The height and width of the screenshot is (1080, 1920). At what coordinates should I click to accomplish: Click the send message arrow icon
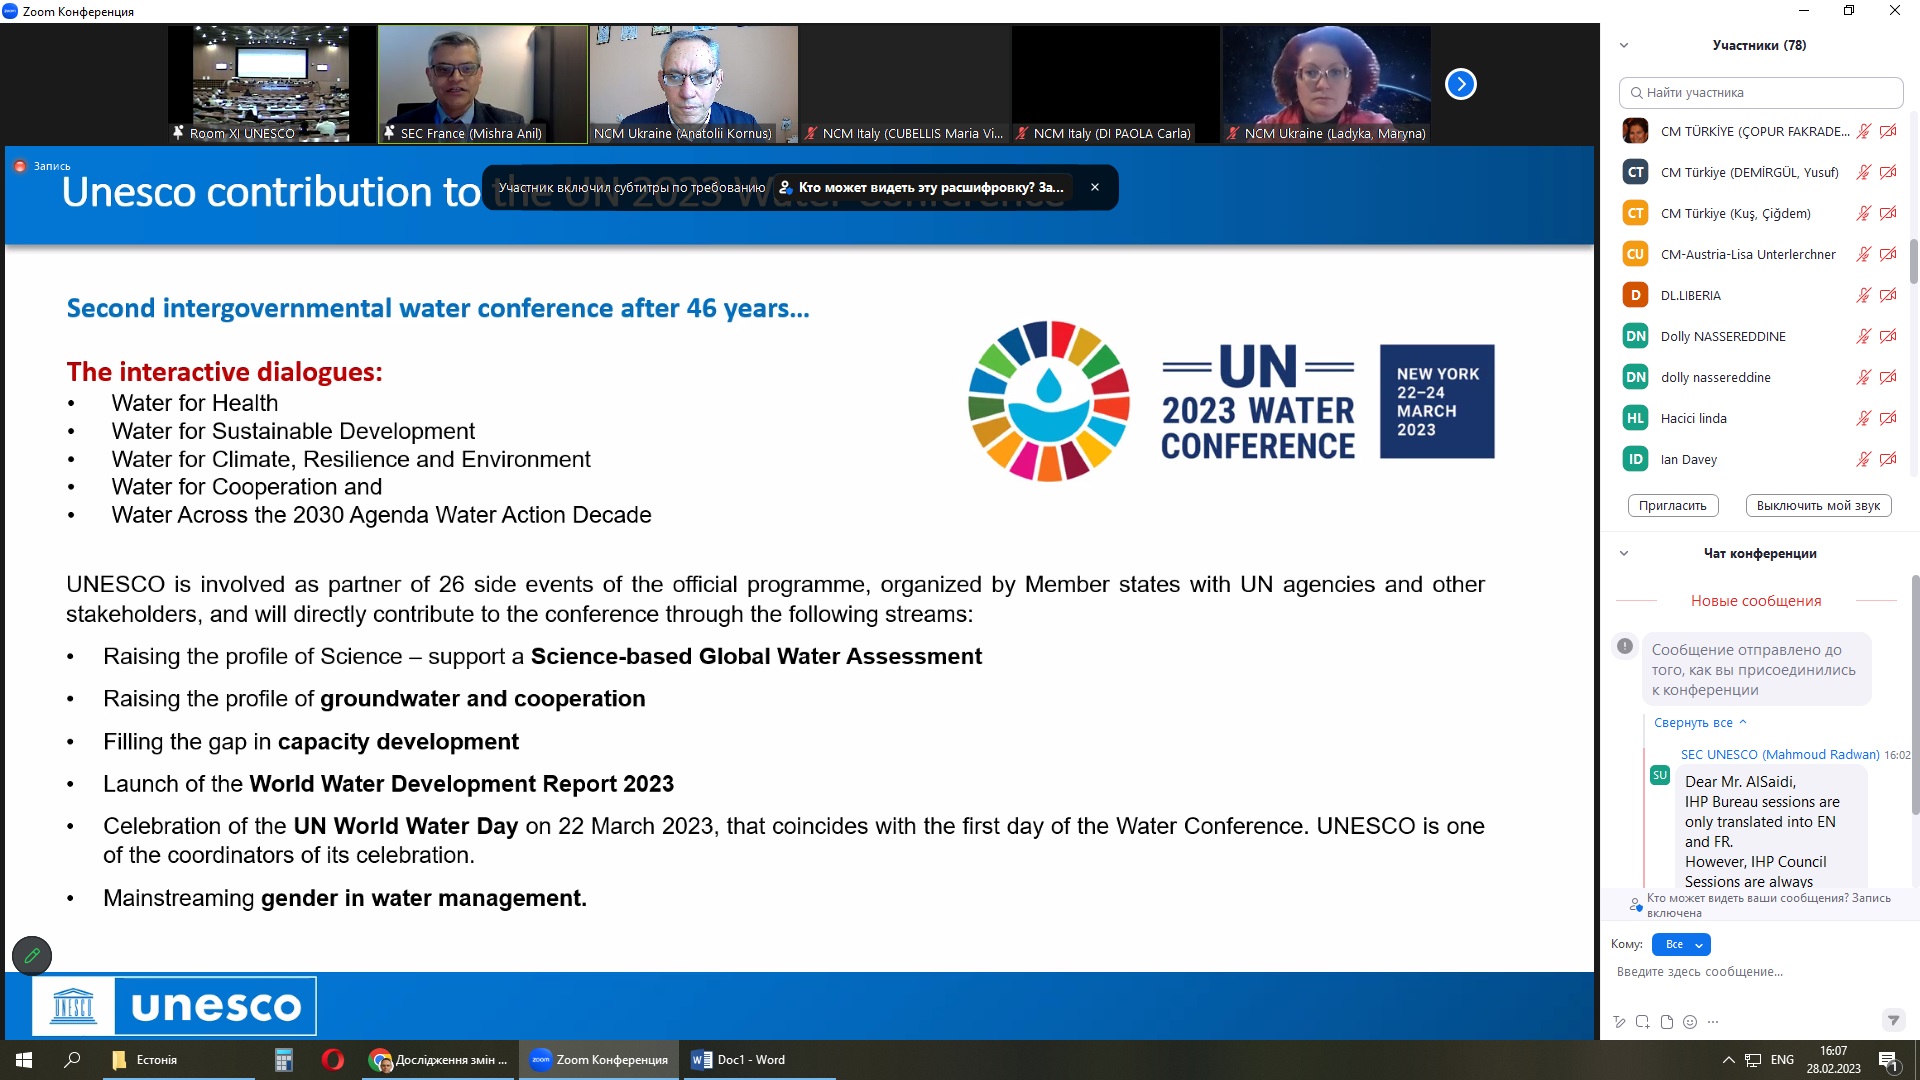[x=1892, y=1020]
